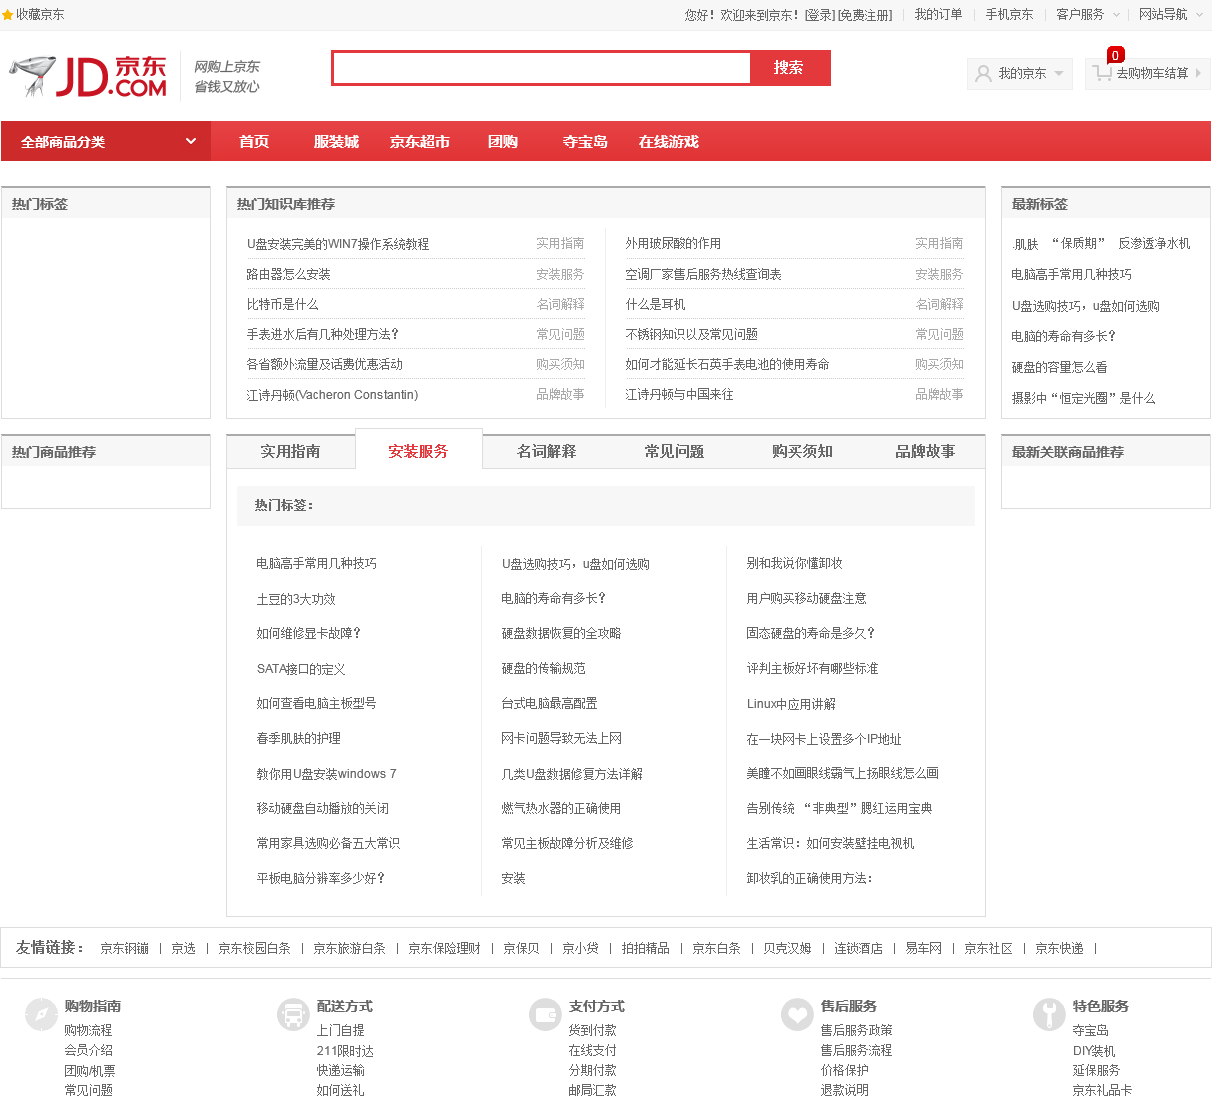The height and width of the screenshot is (1102, 1212).
Task: Open 土豆的3大功效 link
Action: point(296,599)
